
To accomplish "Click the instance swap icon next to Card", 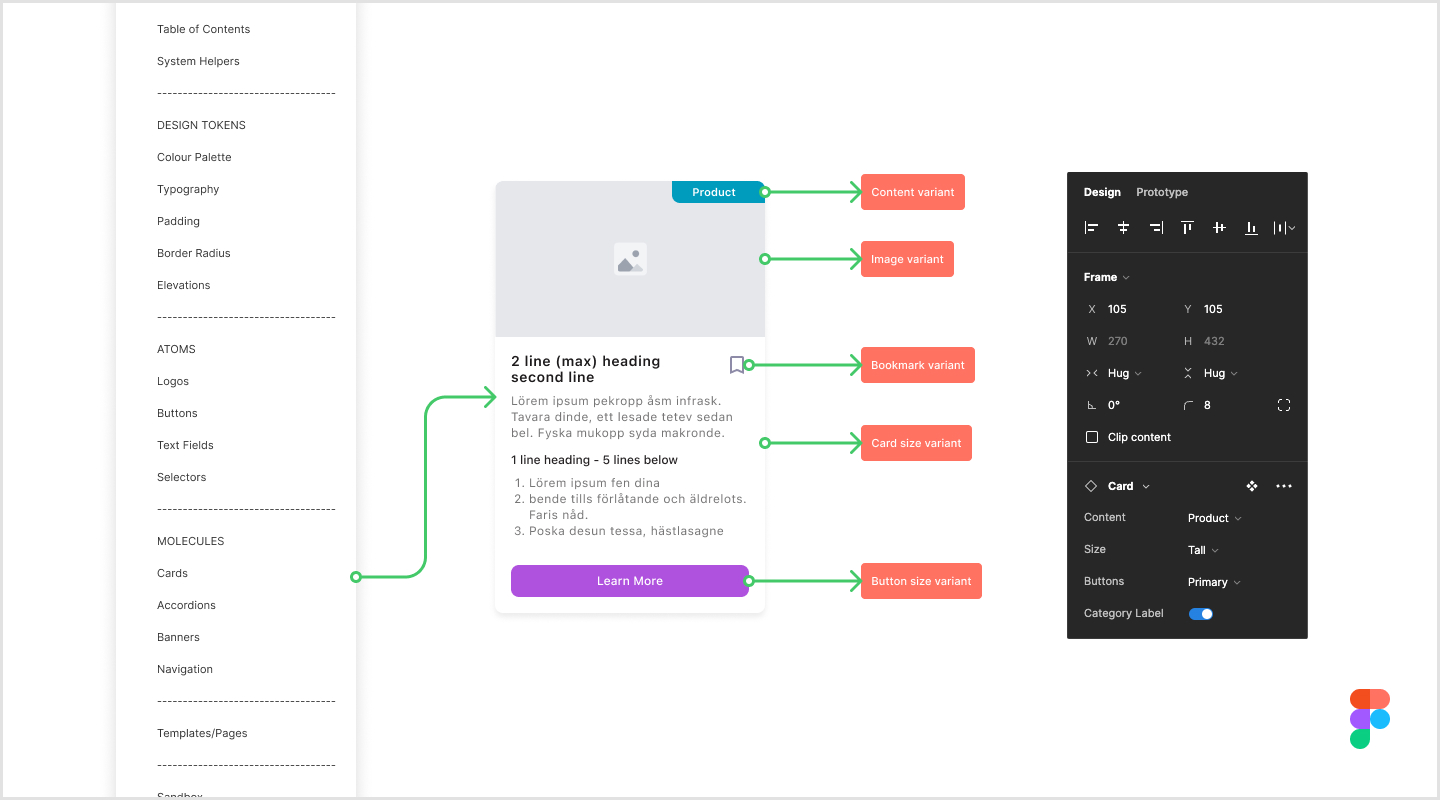I will pyautogui.click(x=1251, y=486).
